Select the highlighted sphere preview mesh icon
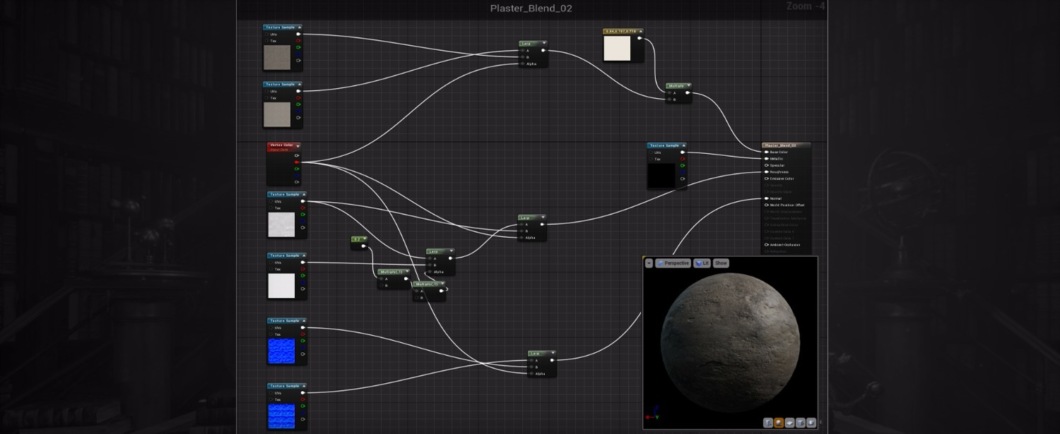This screenshot has width=1060, height=434. [779, 423]
